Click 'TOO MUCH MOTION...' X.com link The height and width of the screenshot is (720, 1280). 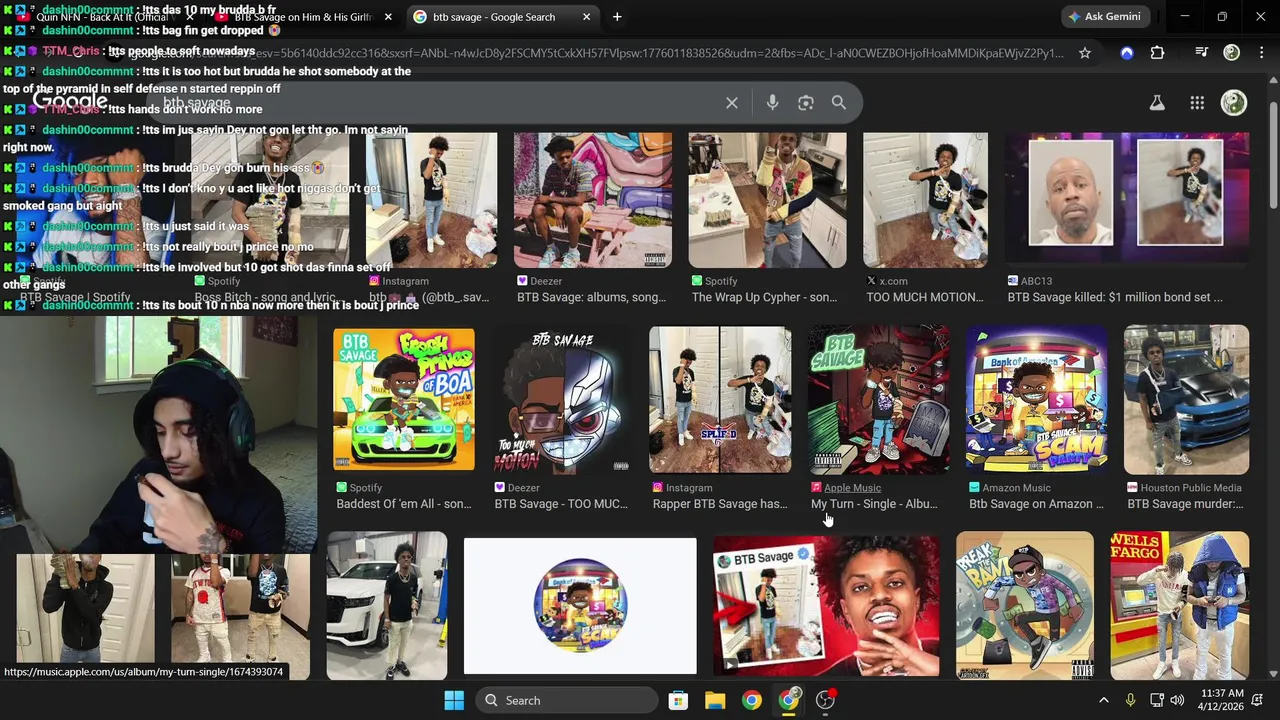click(x=925, y=297)
